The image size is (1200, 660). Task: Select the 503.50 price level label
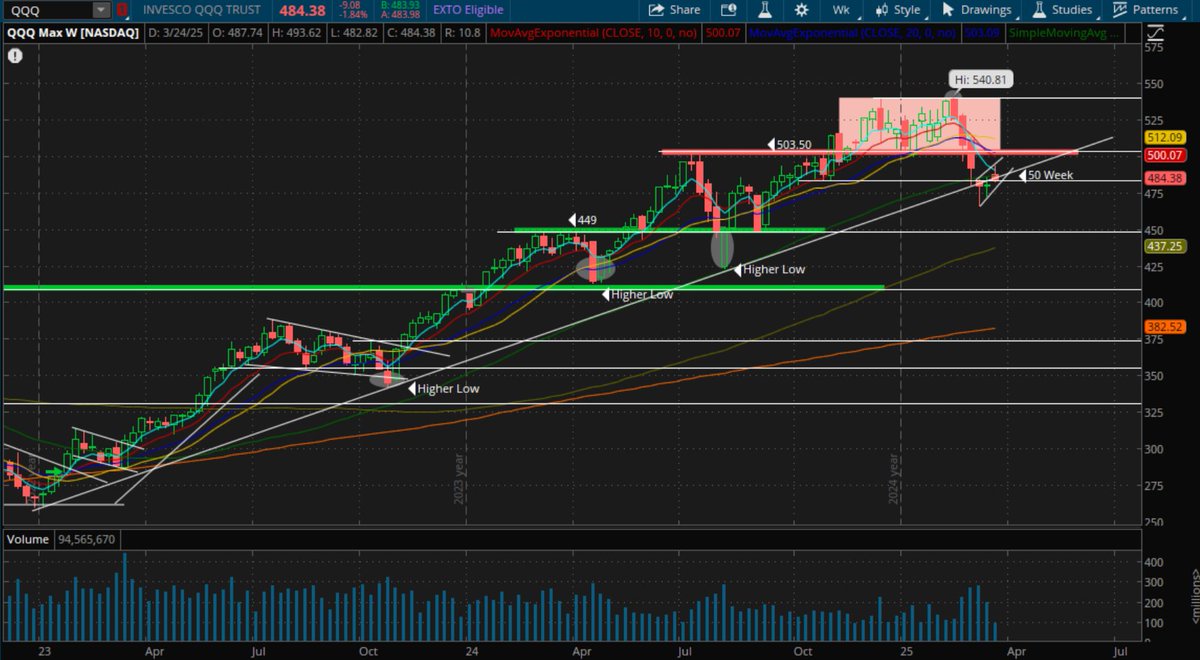tap(796, 145)
